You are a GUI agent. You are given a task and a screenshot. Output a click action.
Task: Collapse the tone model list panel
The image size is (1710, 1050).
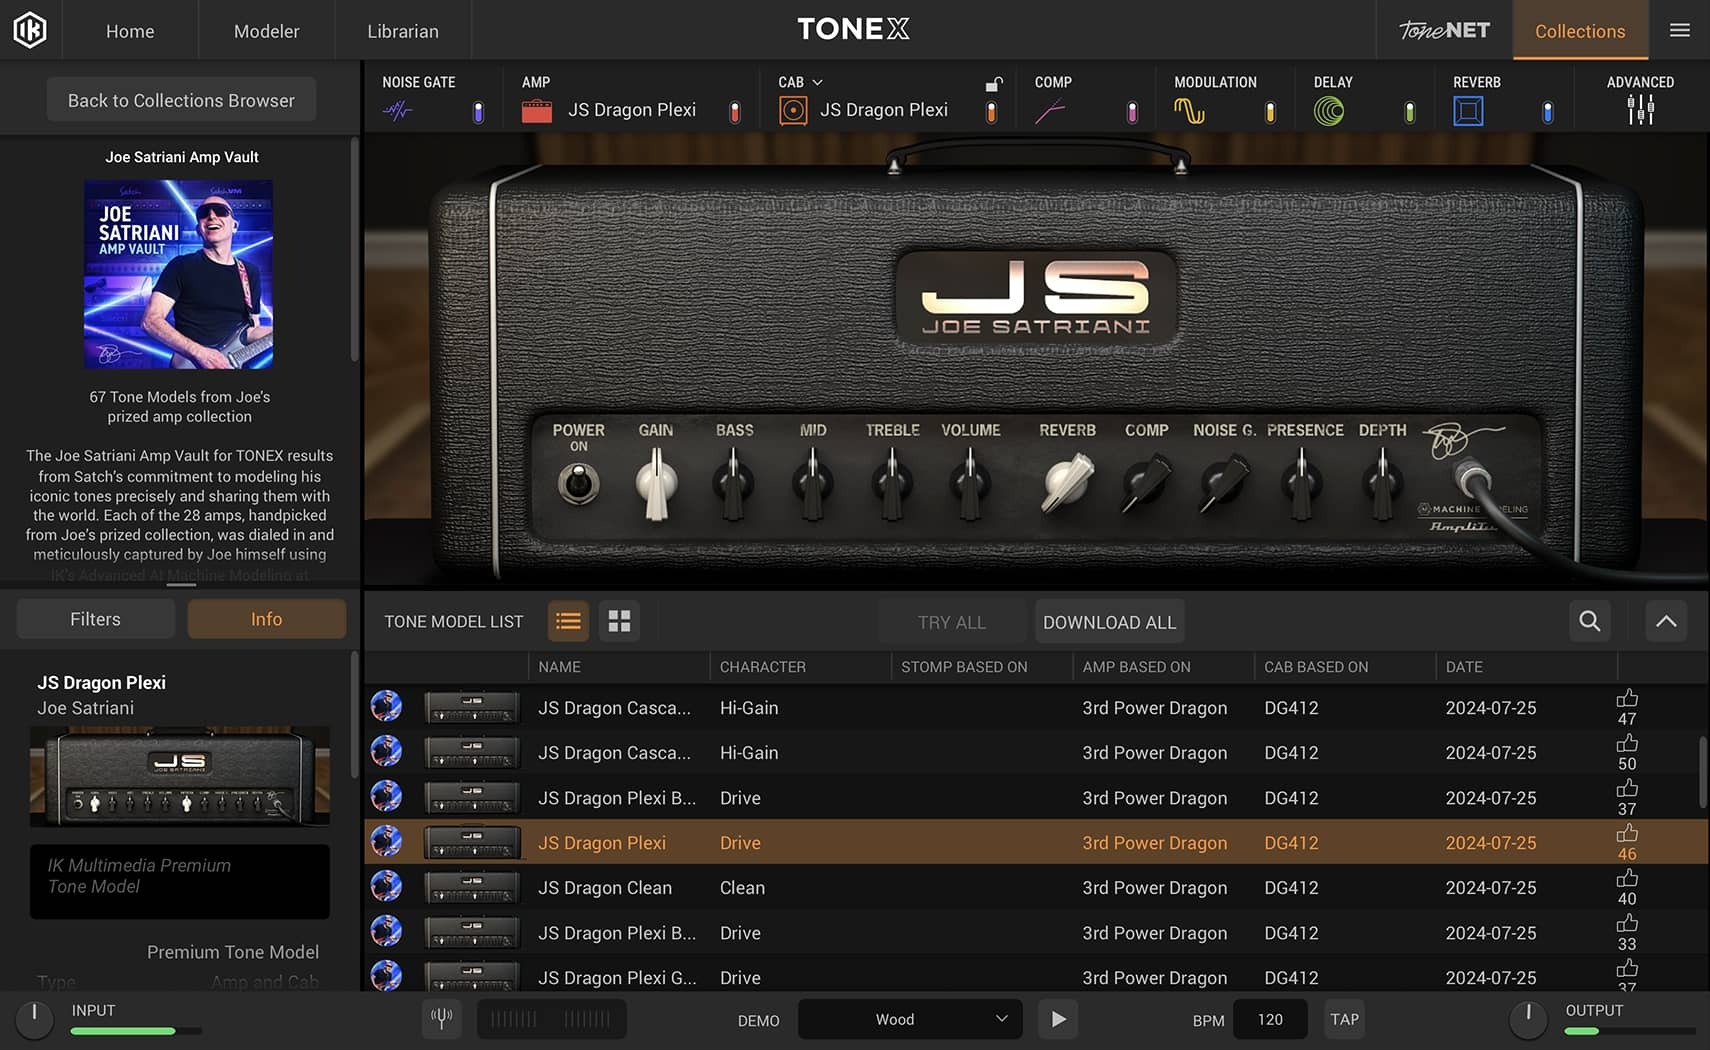tap(1666, 621)
